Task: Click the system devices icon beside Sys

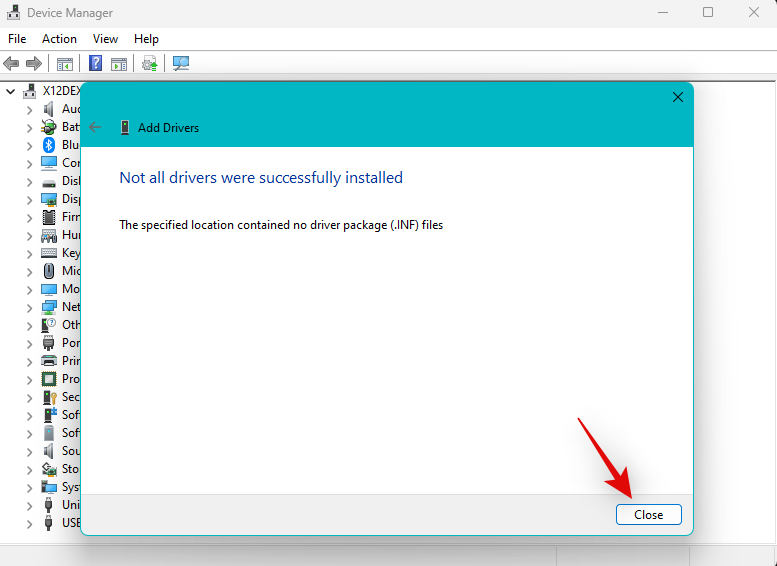Action: pyautogui.click(x=49, y=487)
